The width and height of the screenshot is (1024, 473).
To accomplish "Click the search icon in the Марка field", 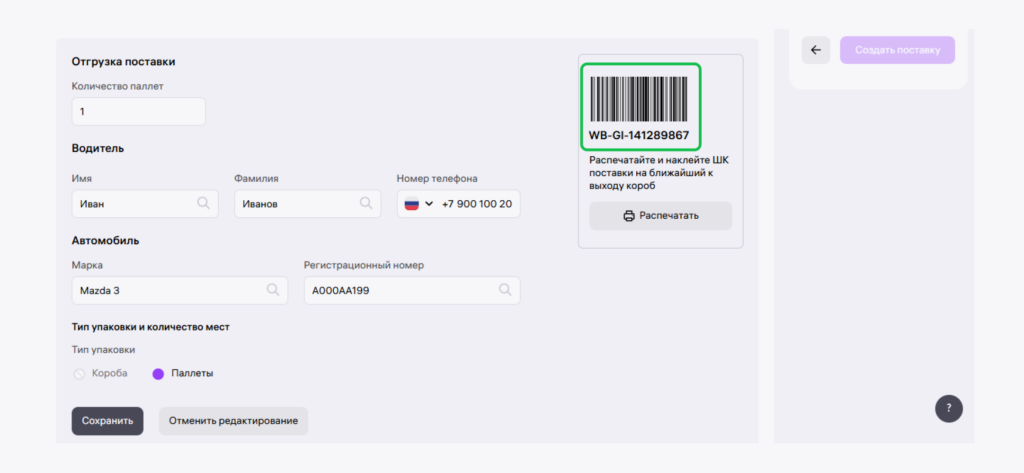I will click(x=272, y=290).
